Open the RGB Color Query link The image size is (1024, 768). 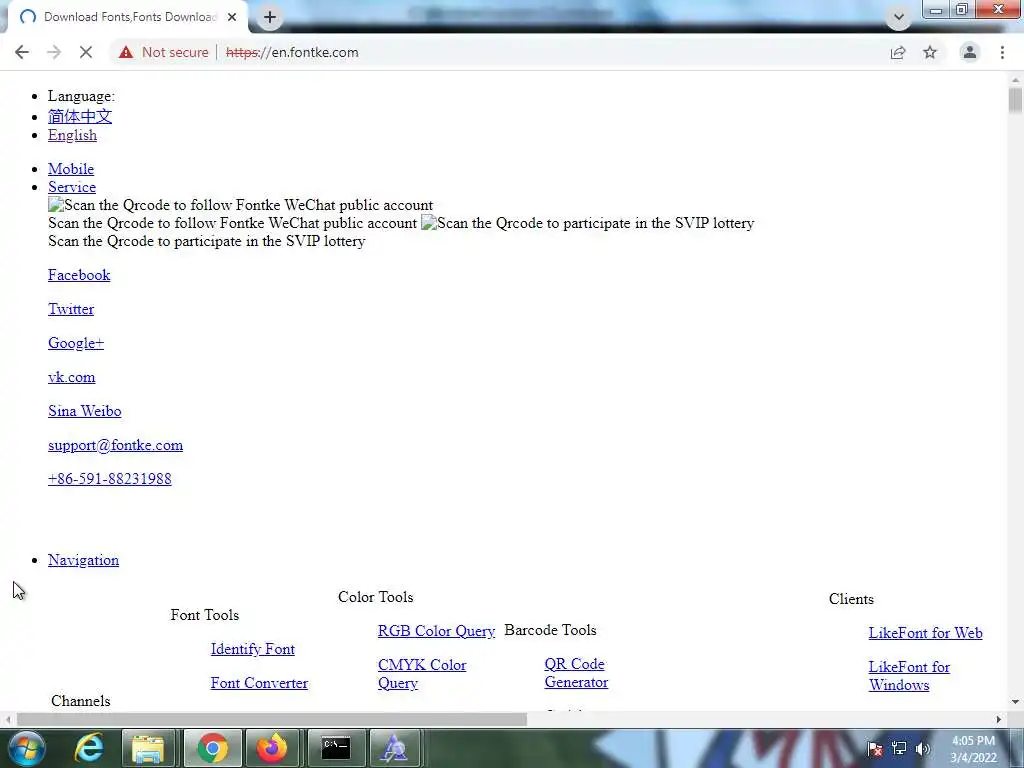(x=436, y=631)
